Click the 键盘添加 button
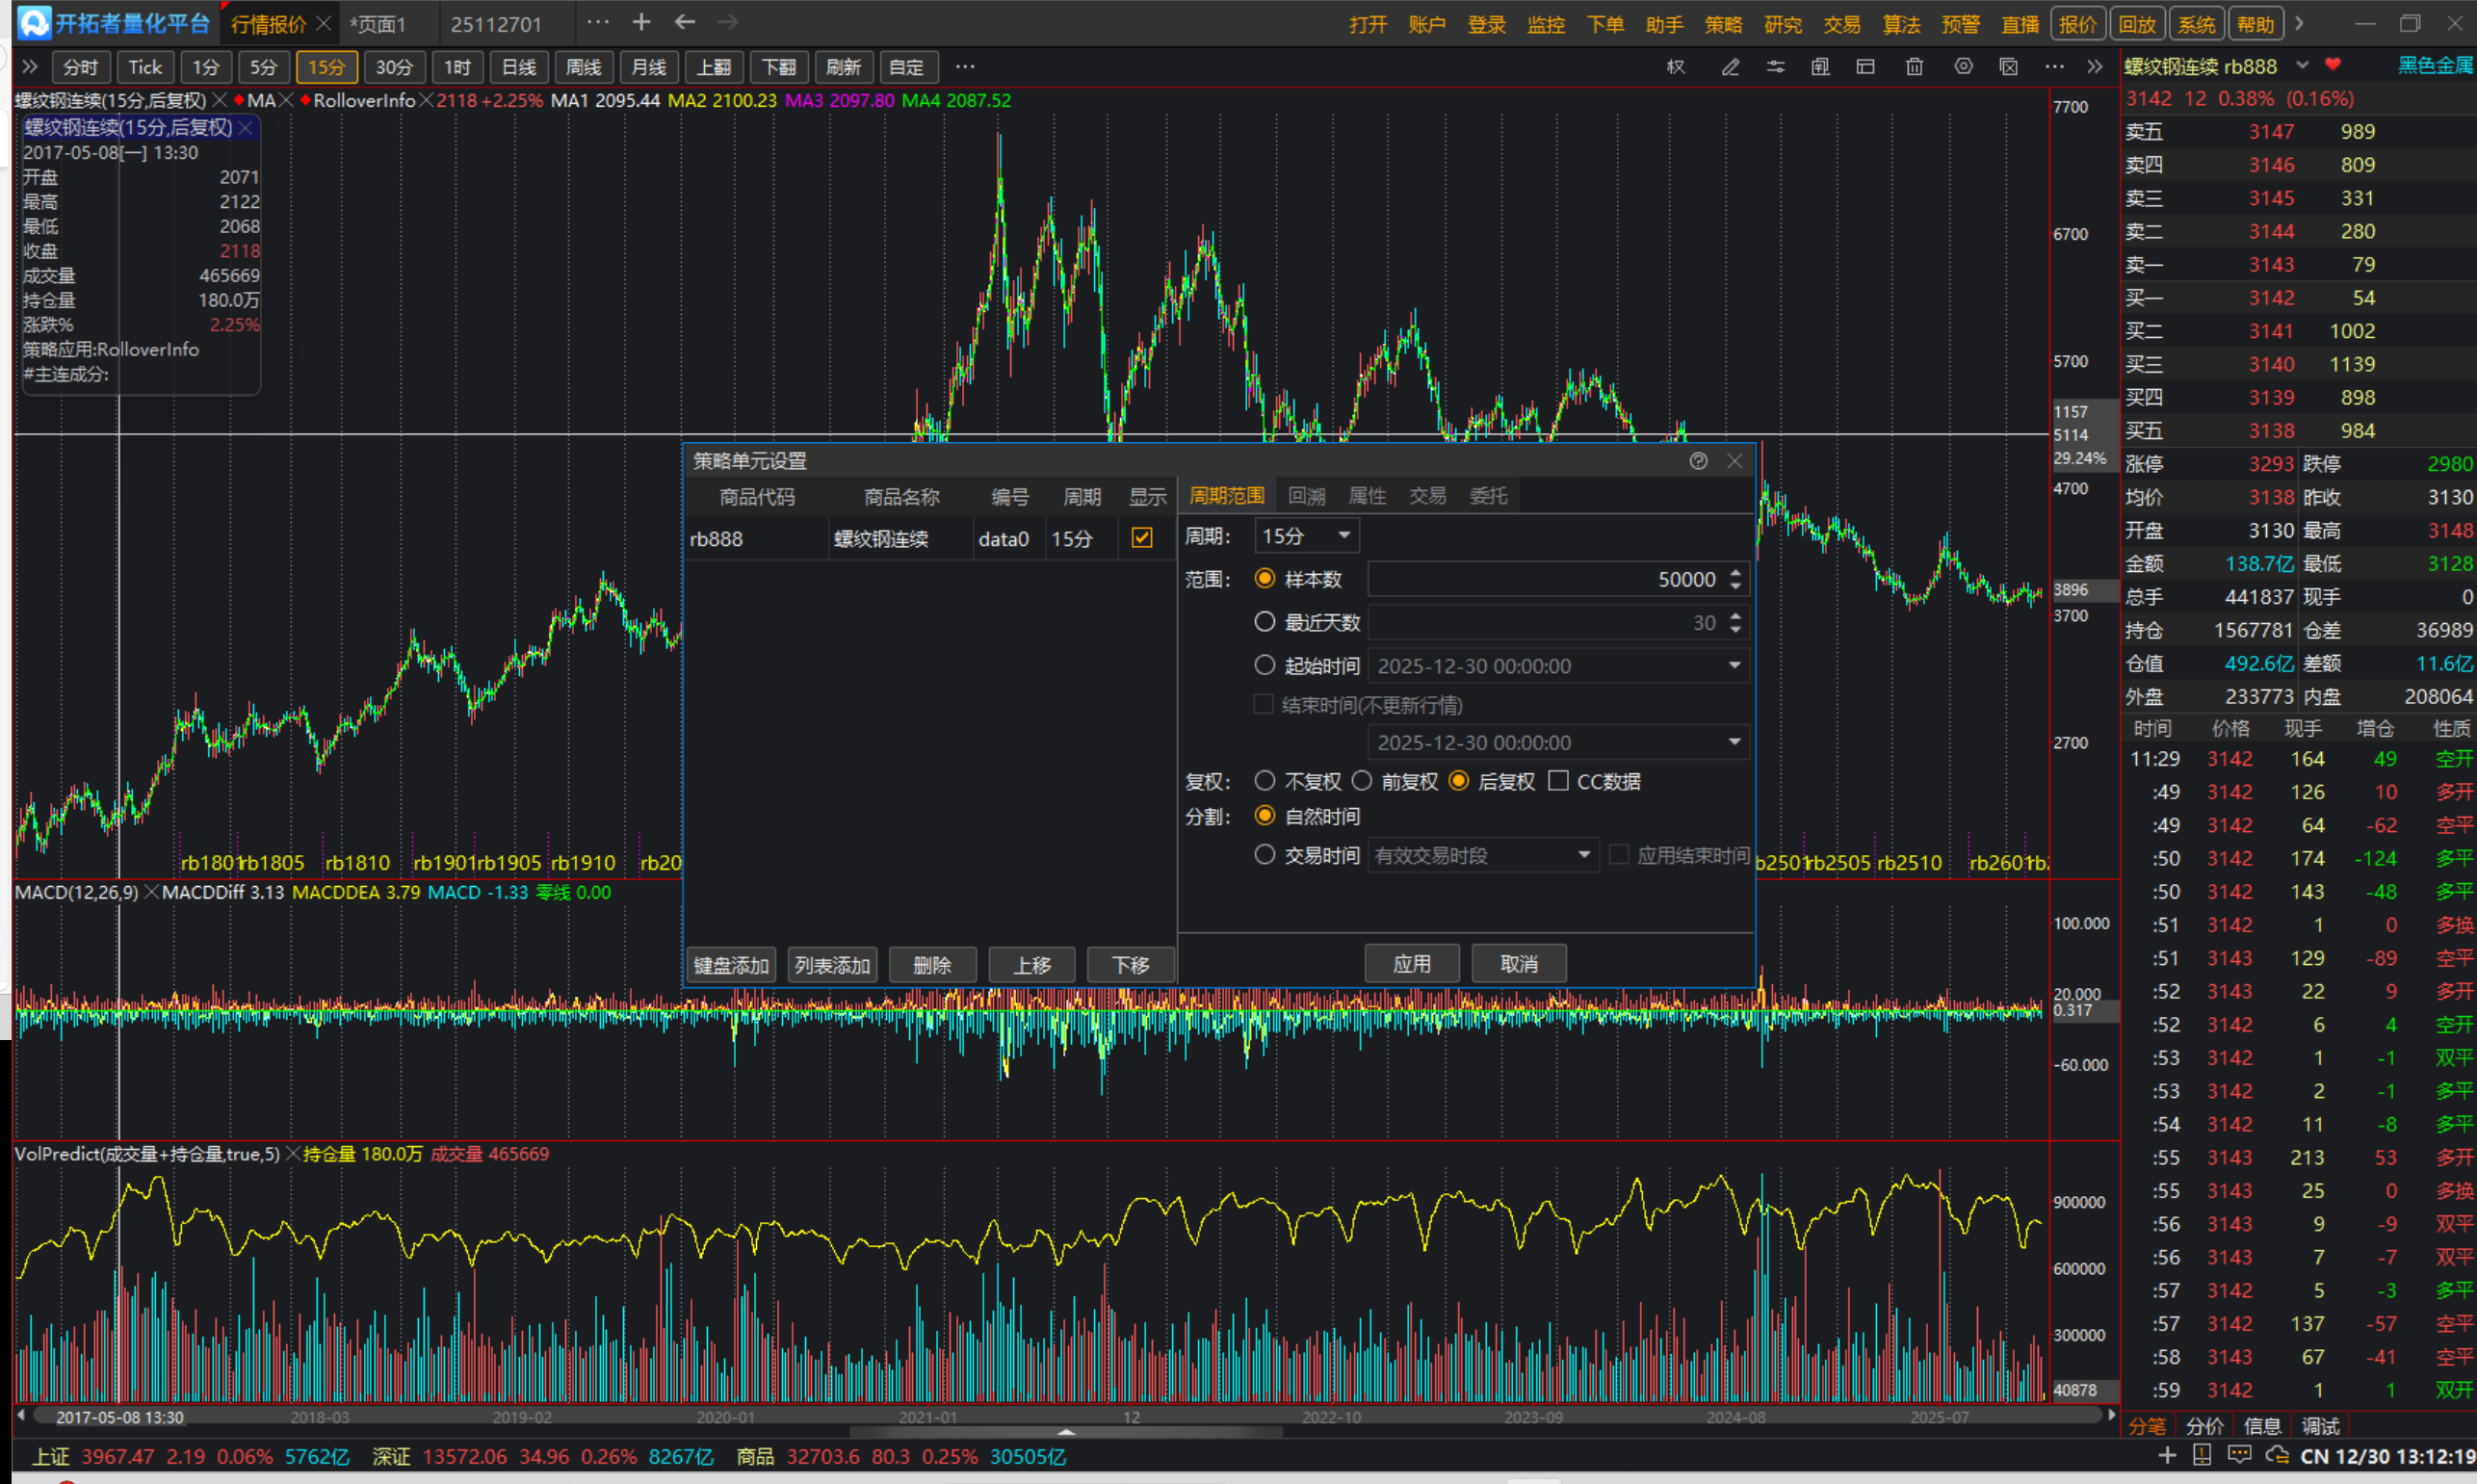The image size is (2477, 1484). pyautogui.click(x=731, y=965)
